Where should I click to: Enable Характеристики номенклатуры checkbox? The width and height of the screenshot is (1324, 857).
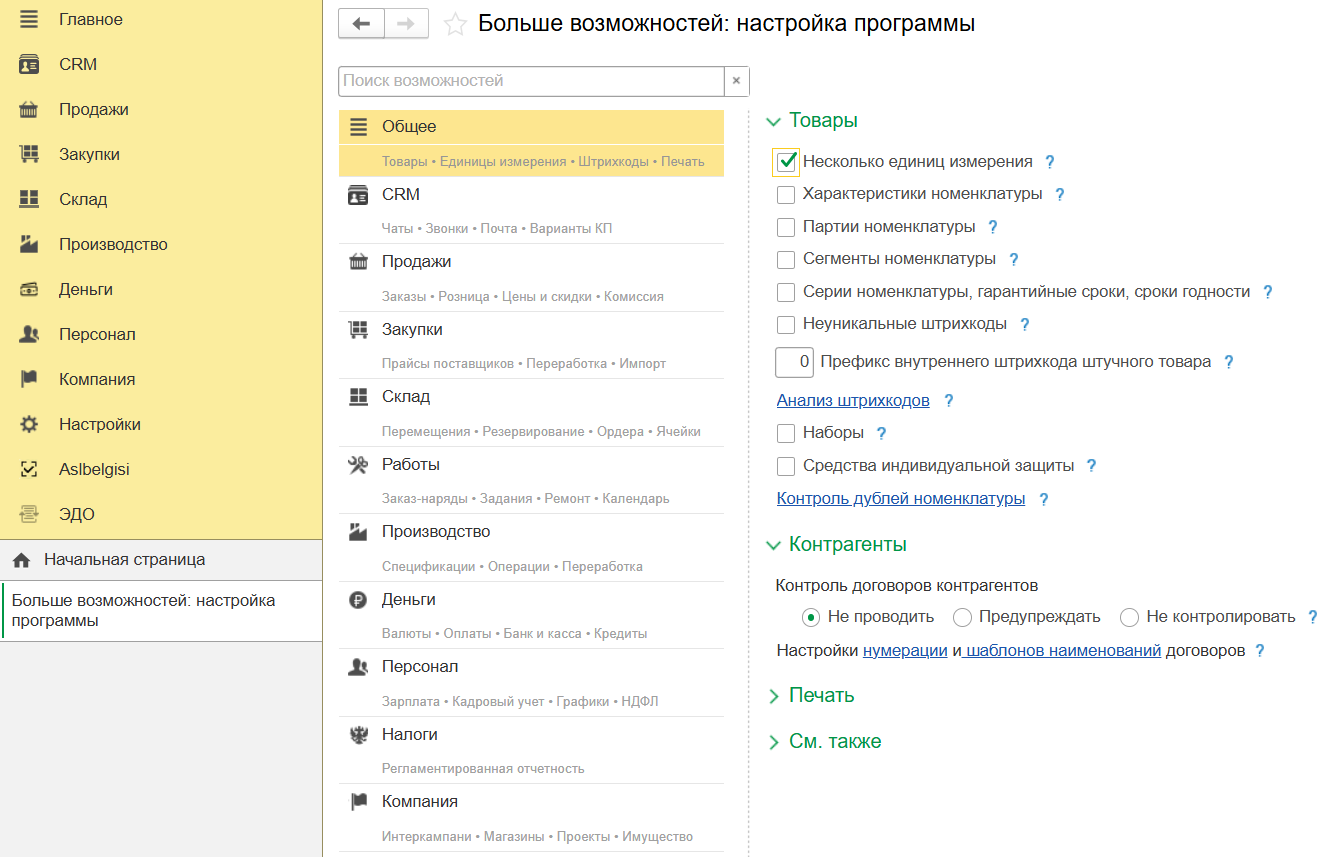tap(786, 194)
